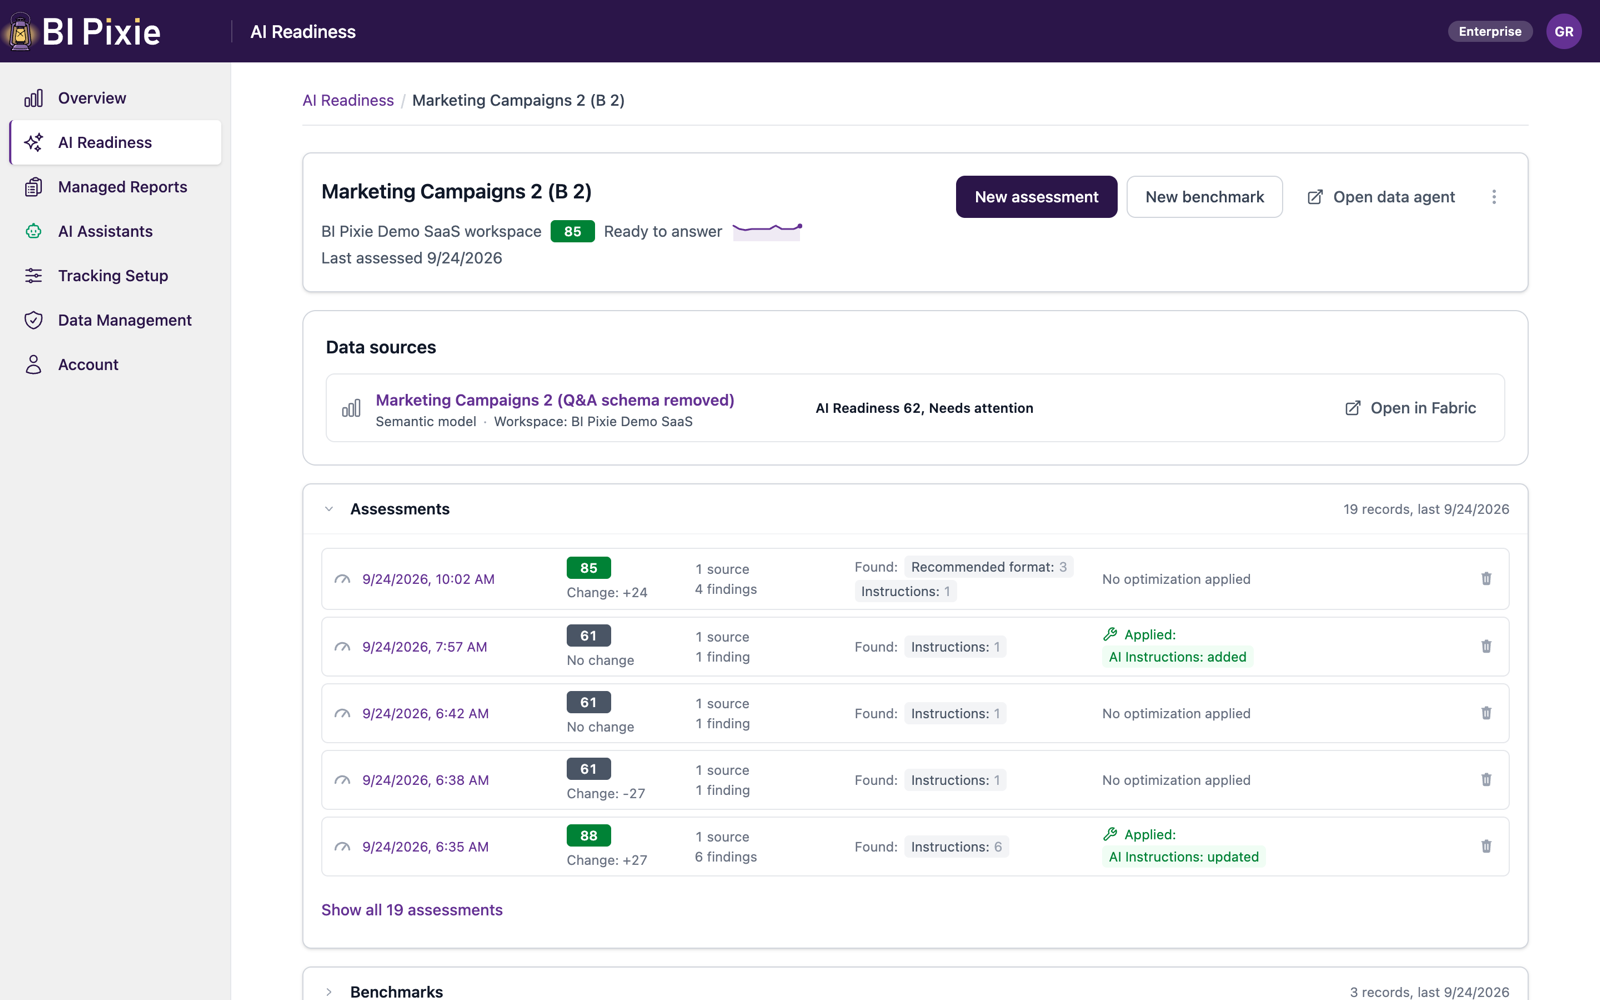Click the AI Instructions: updated tag

point(1183,857)
